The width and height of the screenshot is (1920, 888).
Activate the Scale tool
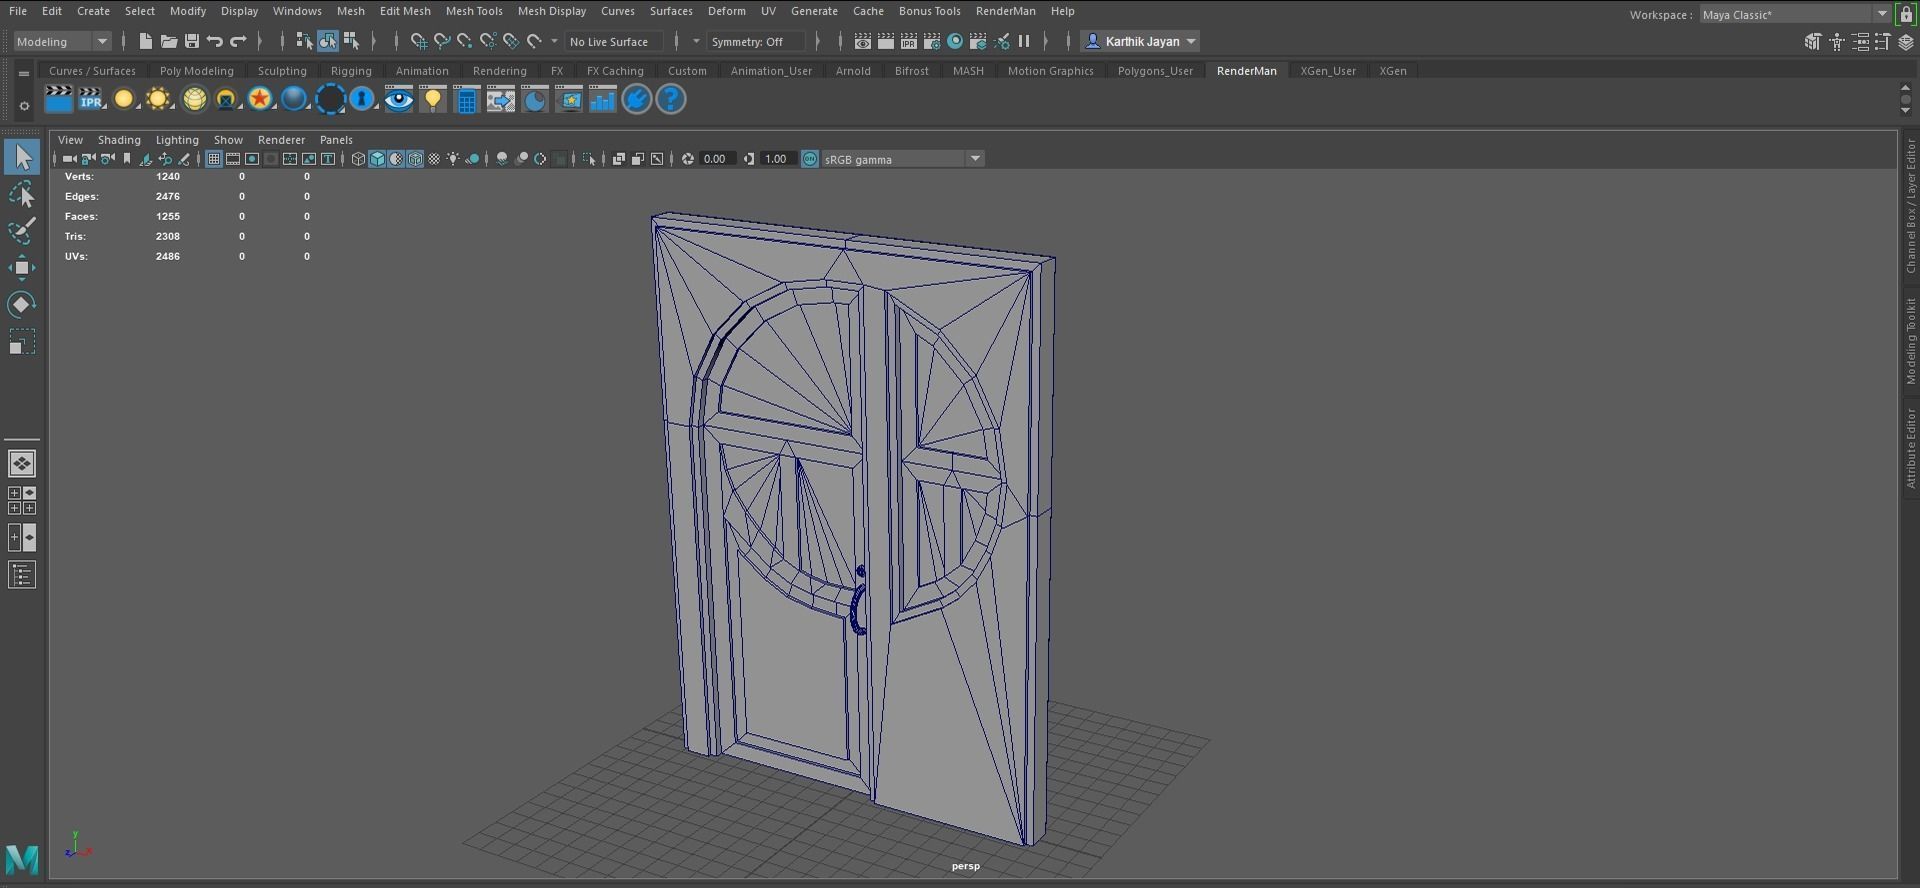22,342
